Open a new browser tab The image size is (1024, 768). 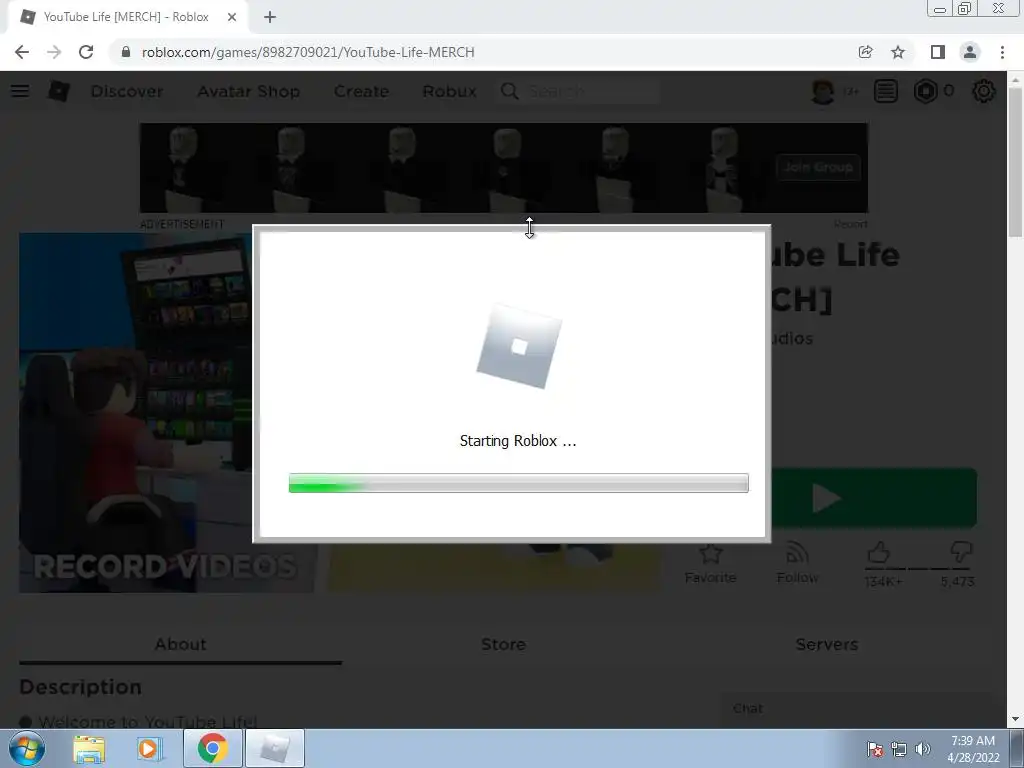[270, 17]
